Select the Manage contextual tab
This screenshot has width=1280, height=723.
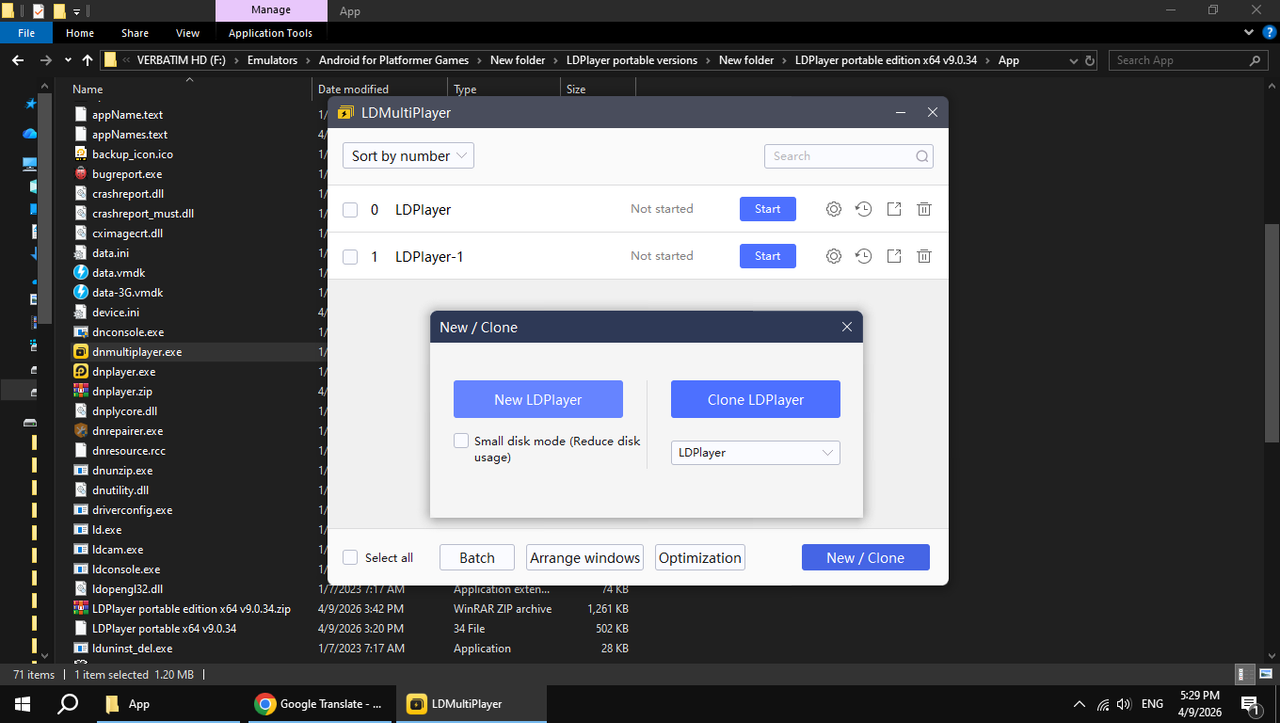click(270, 11)
